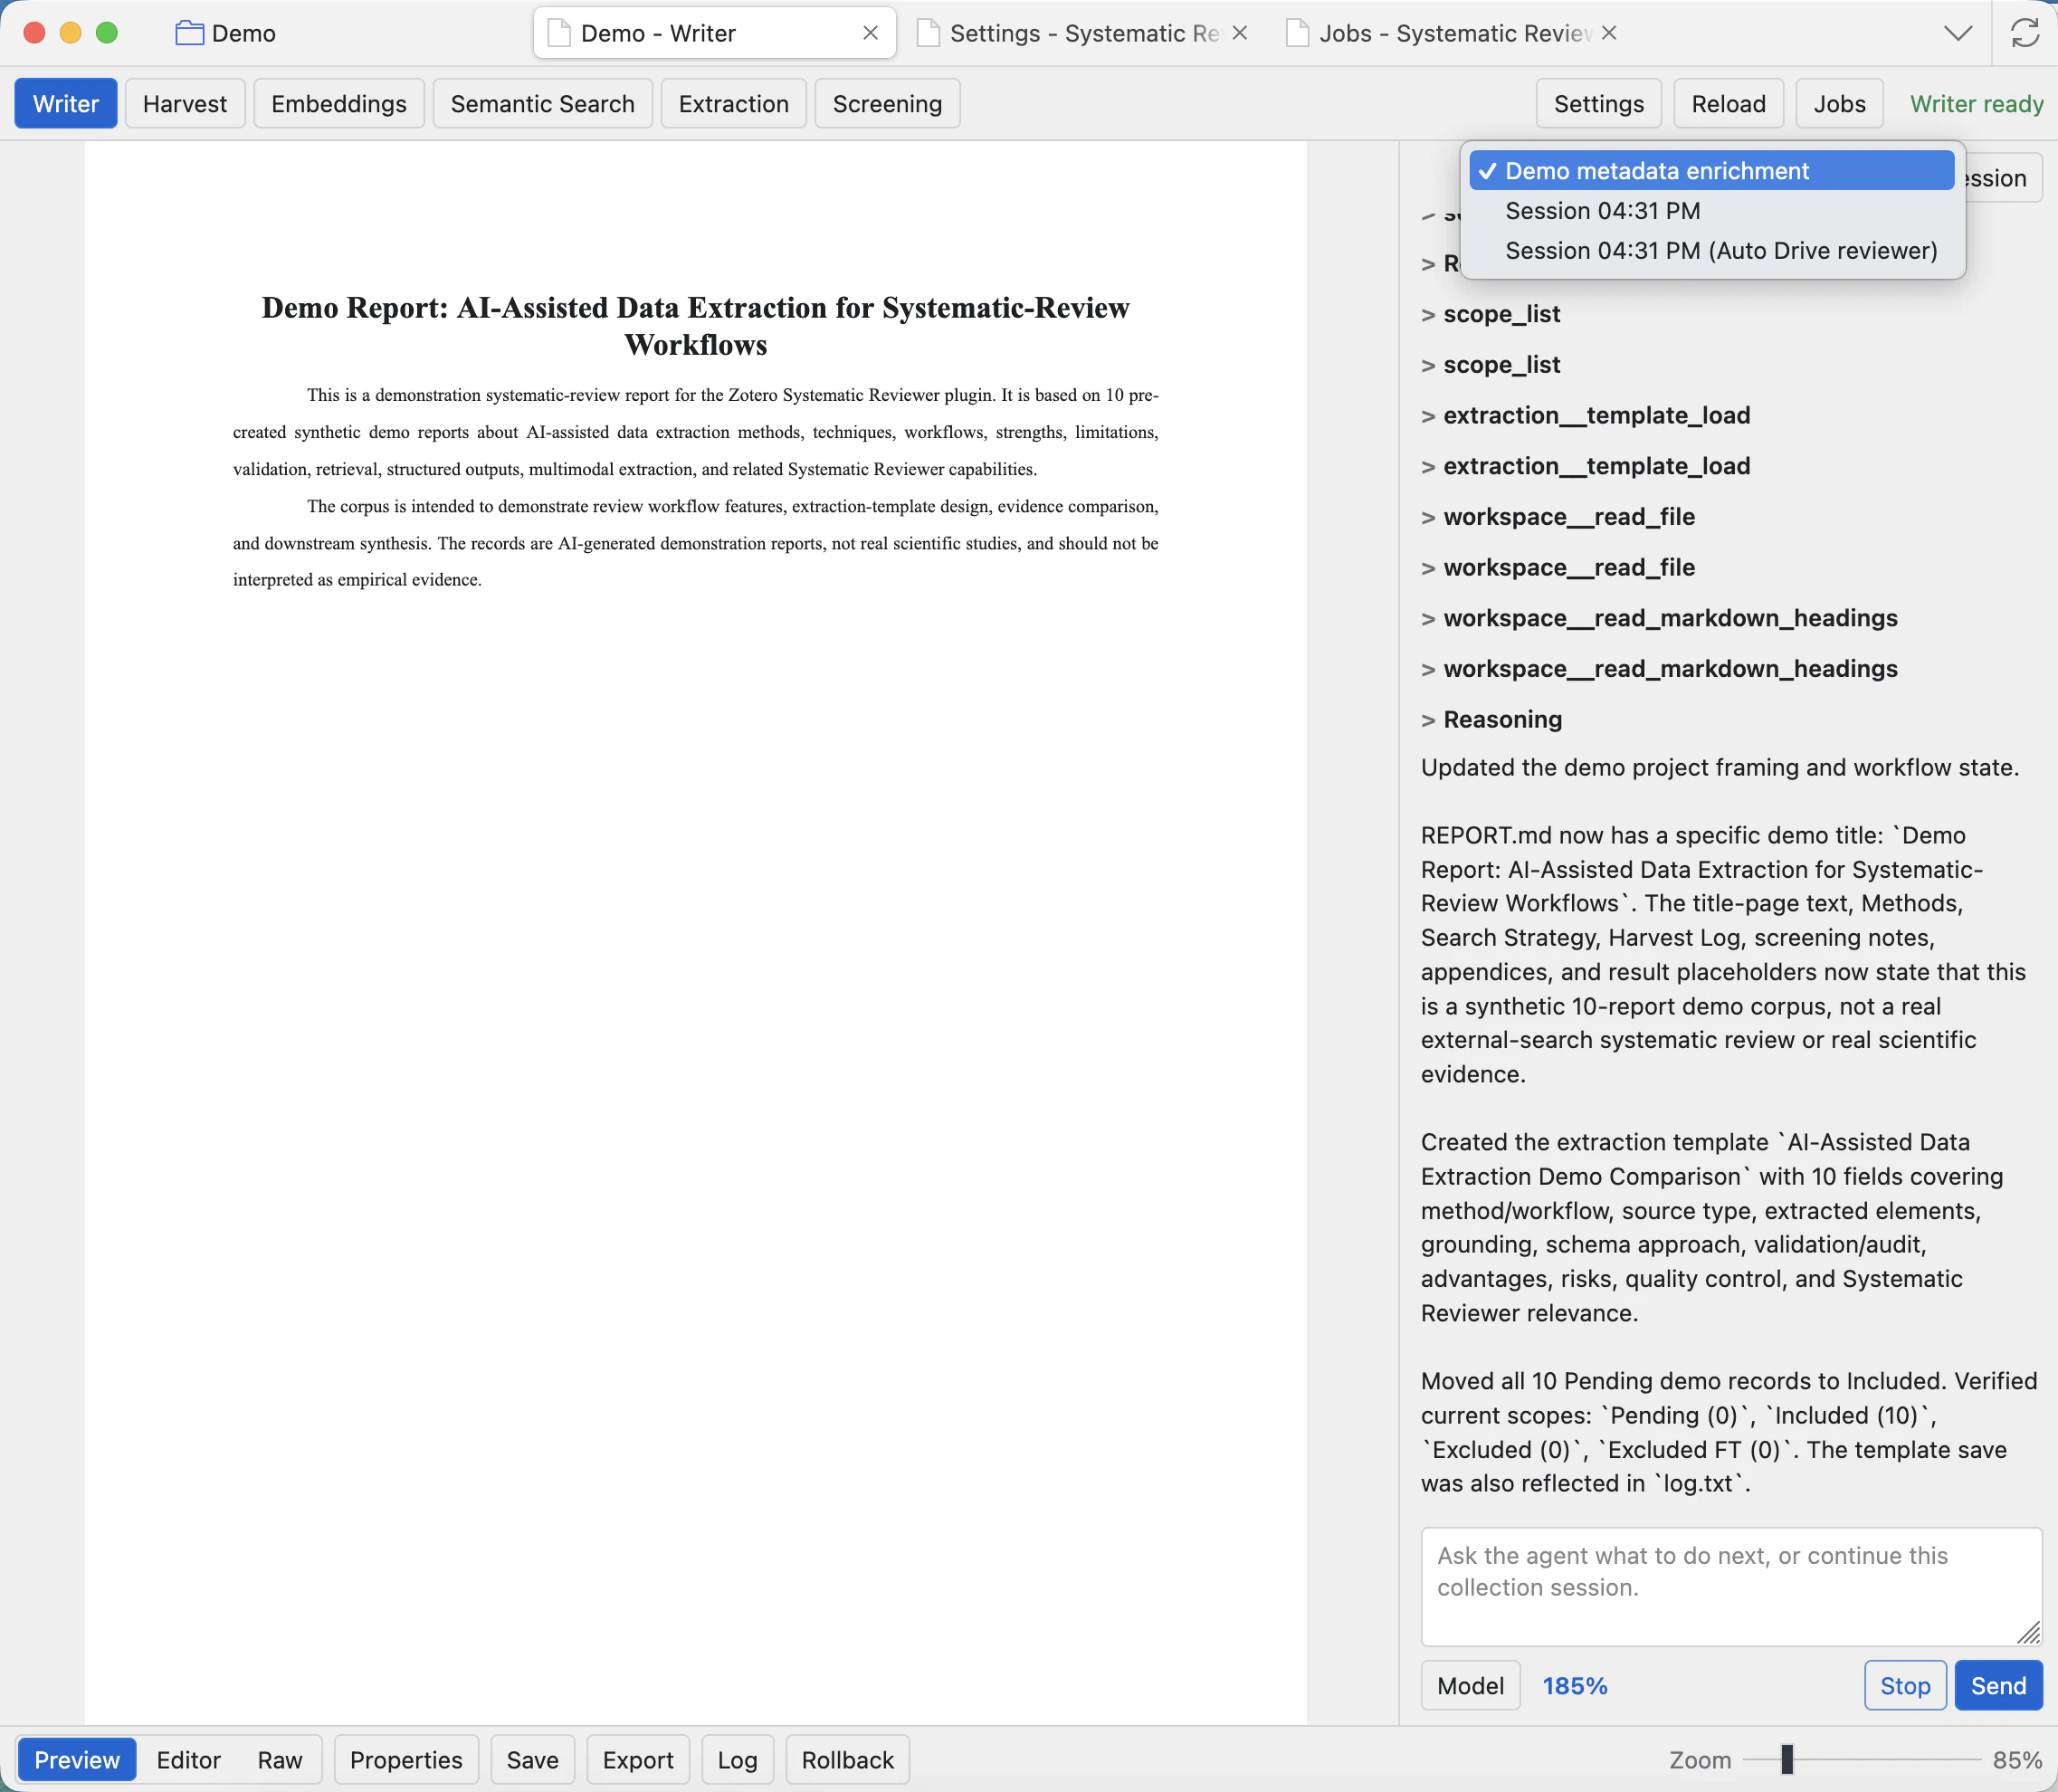The height and width of the screenshot is (1792, 2058).
Task: Switch to the Demo - Writer tab
Action: click(x=714, y=33)
